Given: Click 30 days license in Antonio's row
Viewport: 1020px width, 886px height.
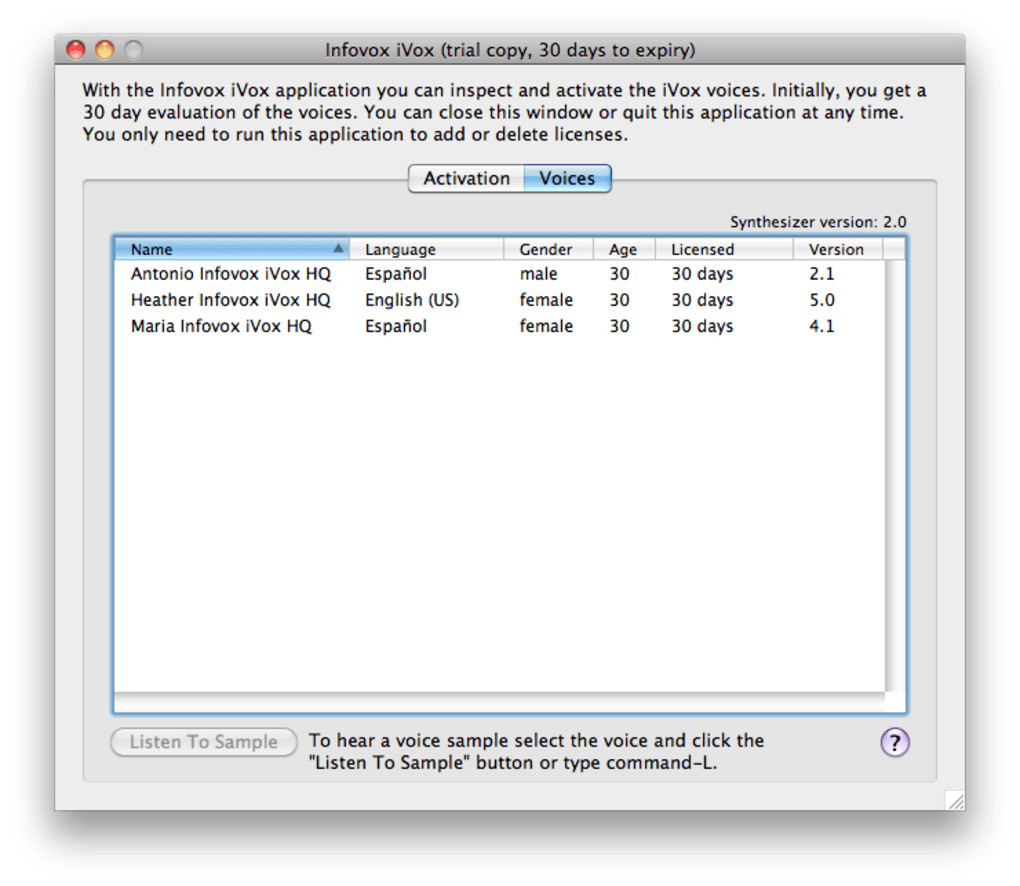Looking at the screenshot, I should [x=702, y=274].
